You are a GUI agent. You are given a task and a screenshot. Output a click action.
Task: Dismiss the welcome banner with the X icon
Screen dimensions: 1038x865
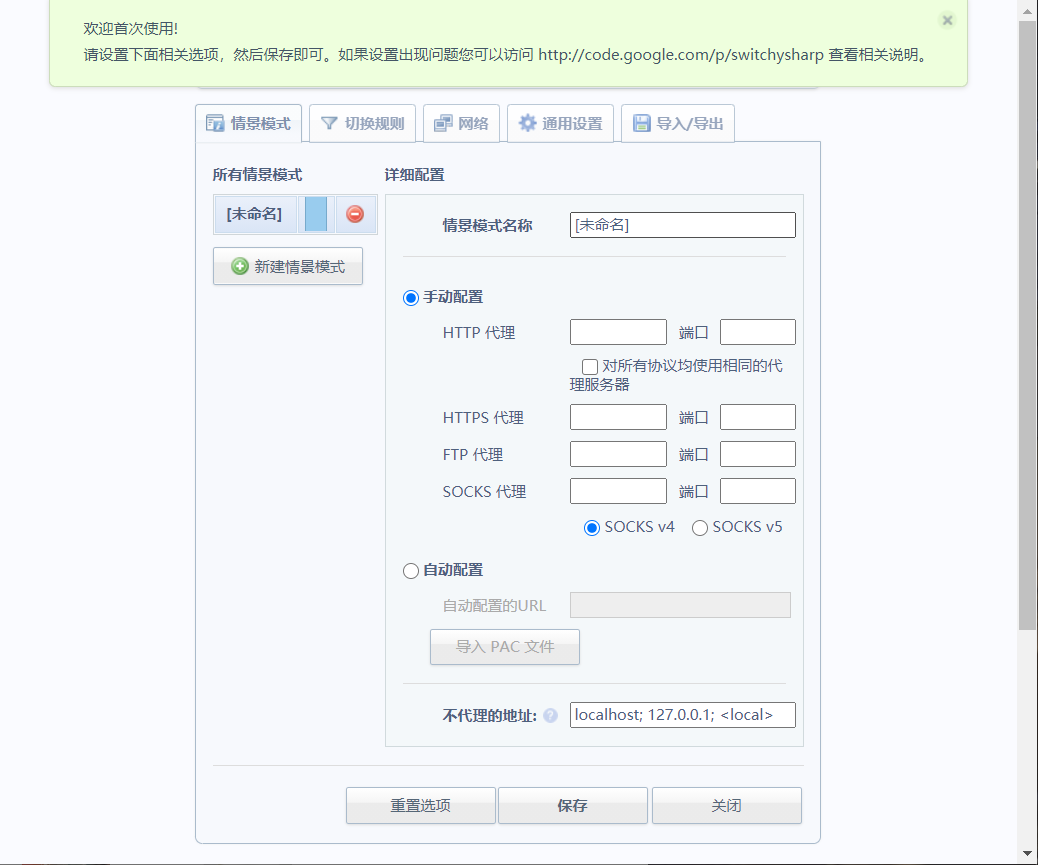coord(947,20)
